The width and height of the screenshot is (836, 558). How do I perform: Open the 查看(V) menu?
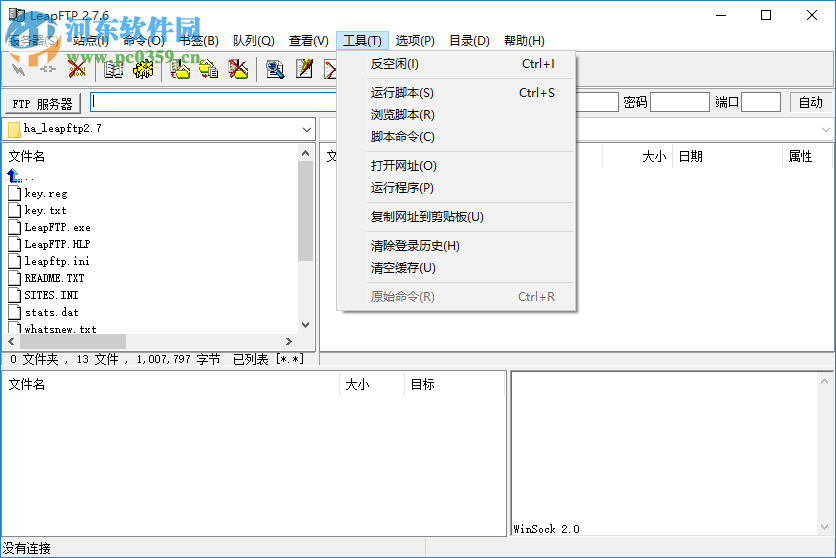pos(309,41)
